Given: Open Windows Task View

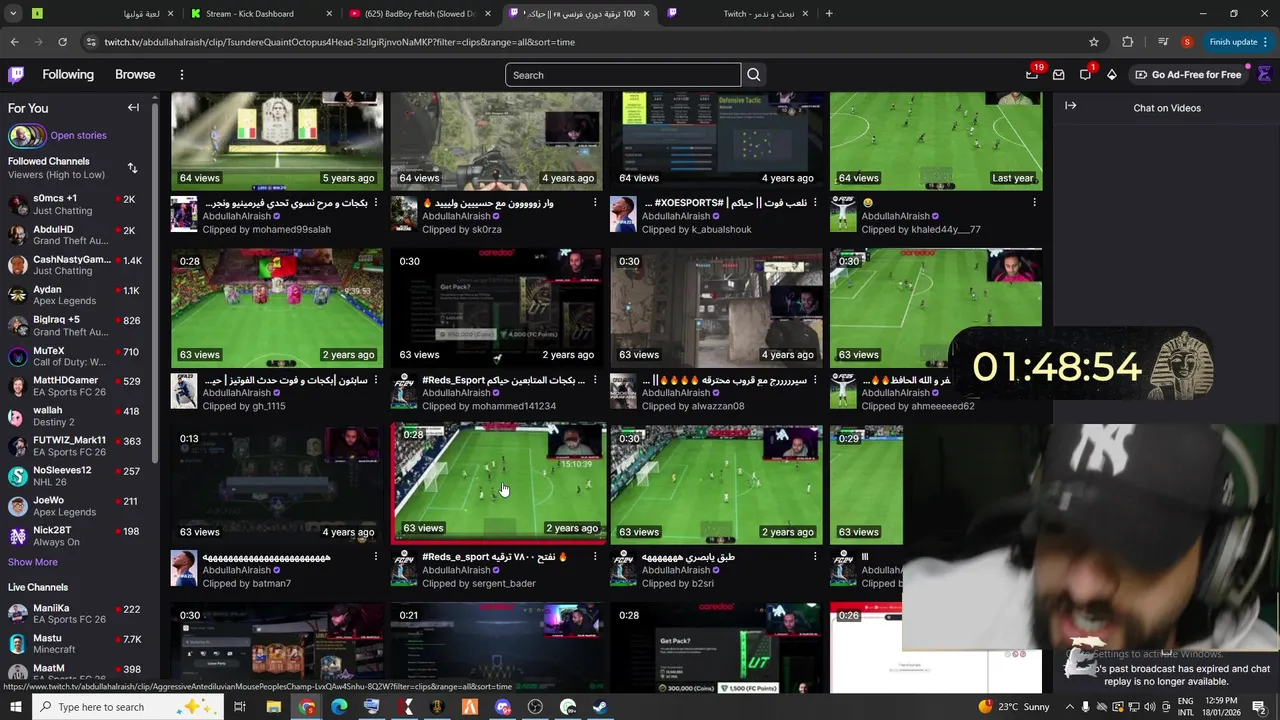Looking at the screenshot, I should (240, 707).
